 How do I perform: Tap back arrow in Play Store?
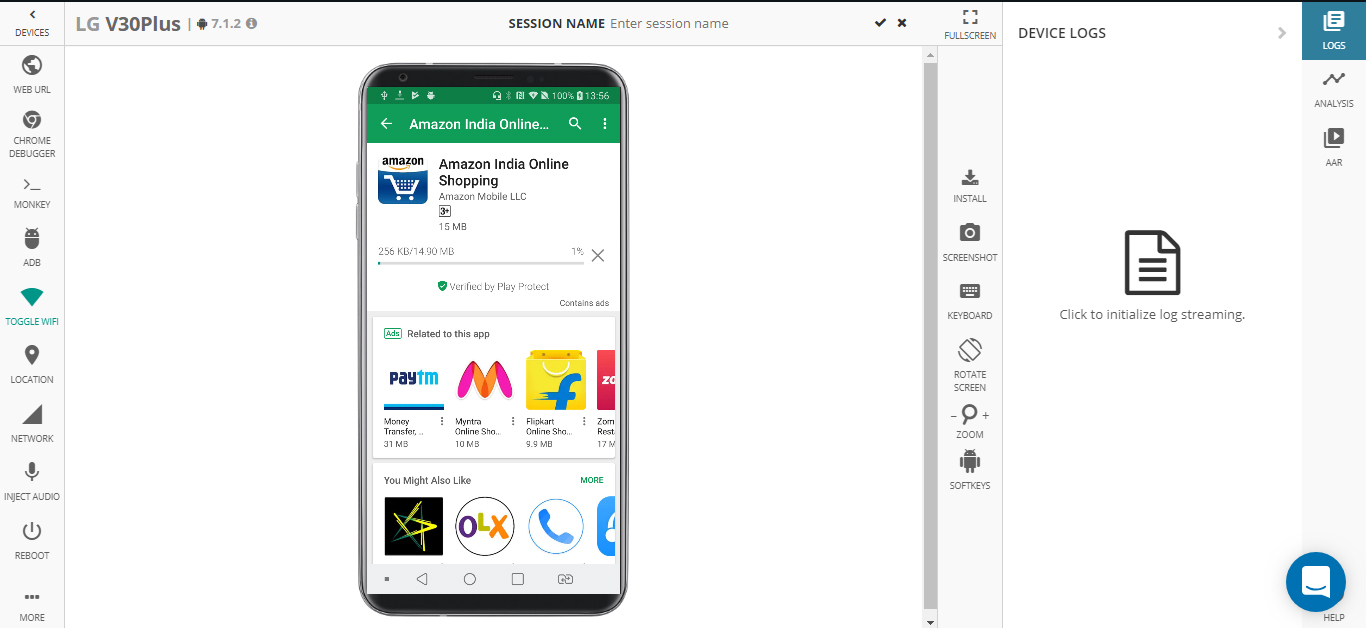coord(387,124)
